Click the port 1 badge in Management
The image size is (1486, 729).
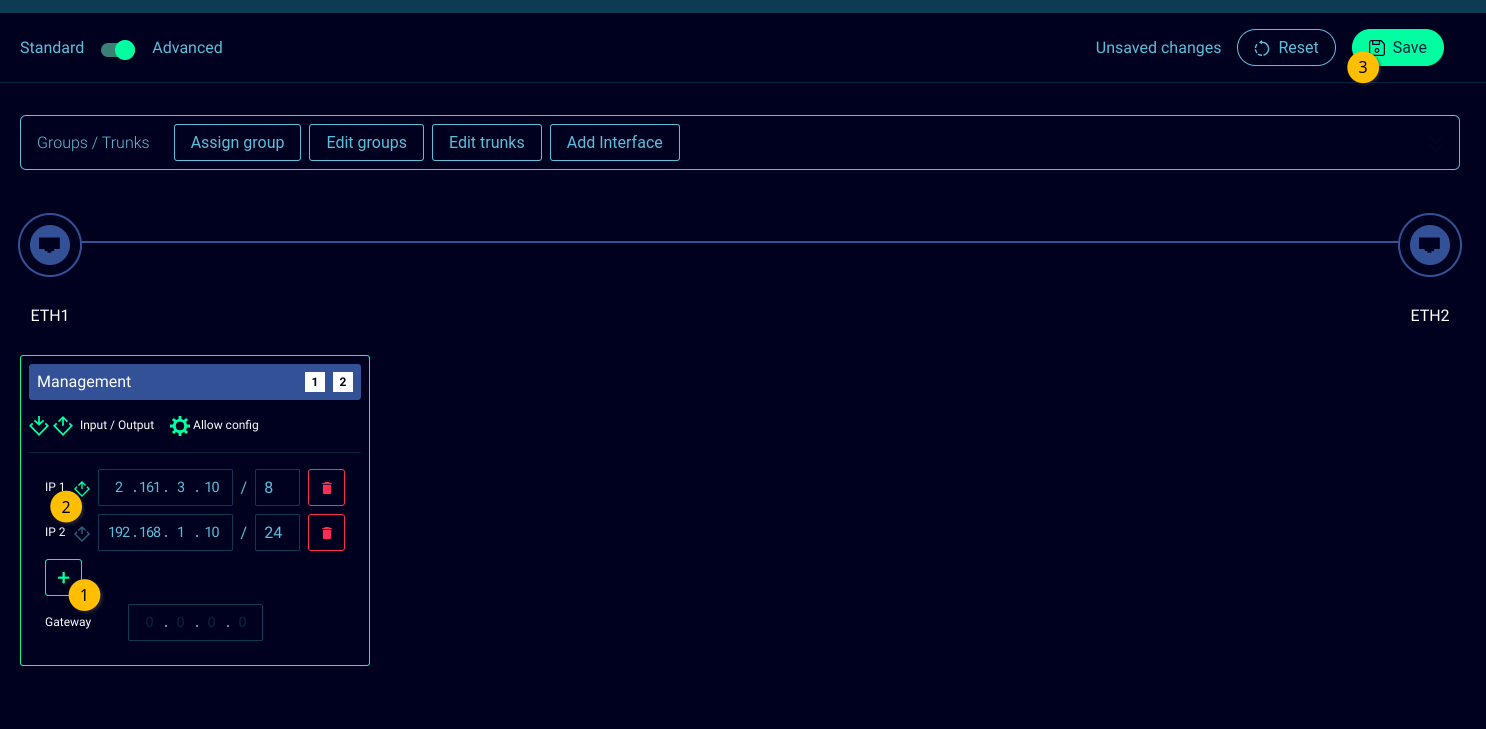315,382
